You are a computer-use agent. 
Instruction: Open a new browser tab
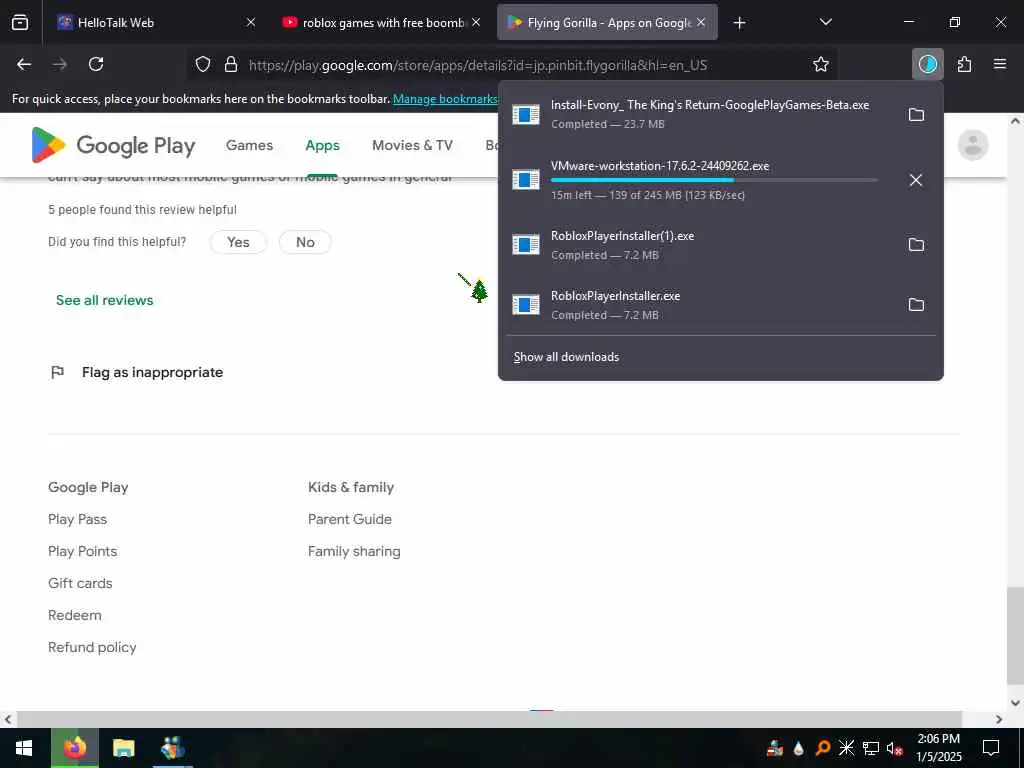tap(739, 23)
